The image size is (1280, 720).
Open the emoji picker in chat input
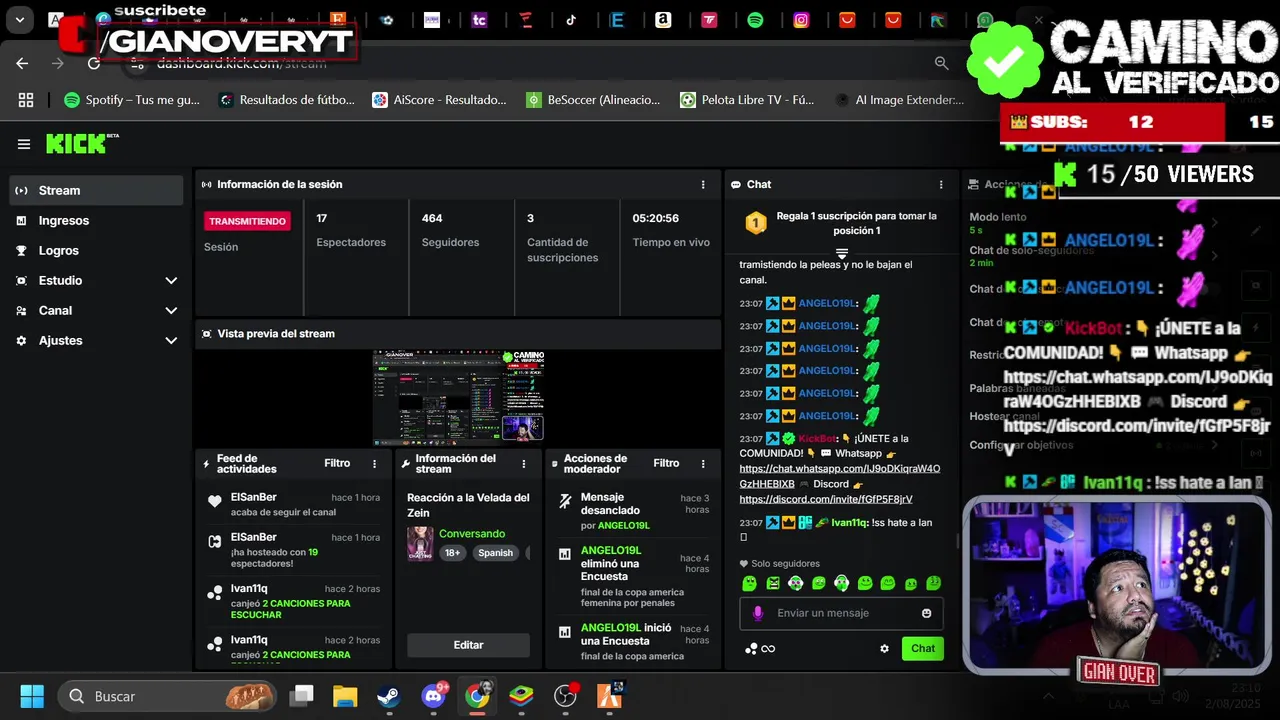click(x=927, y=613)
